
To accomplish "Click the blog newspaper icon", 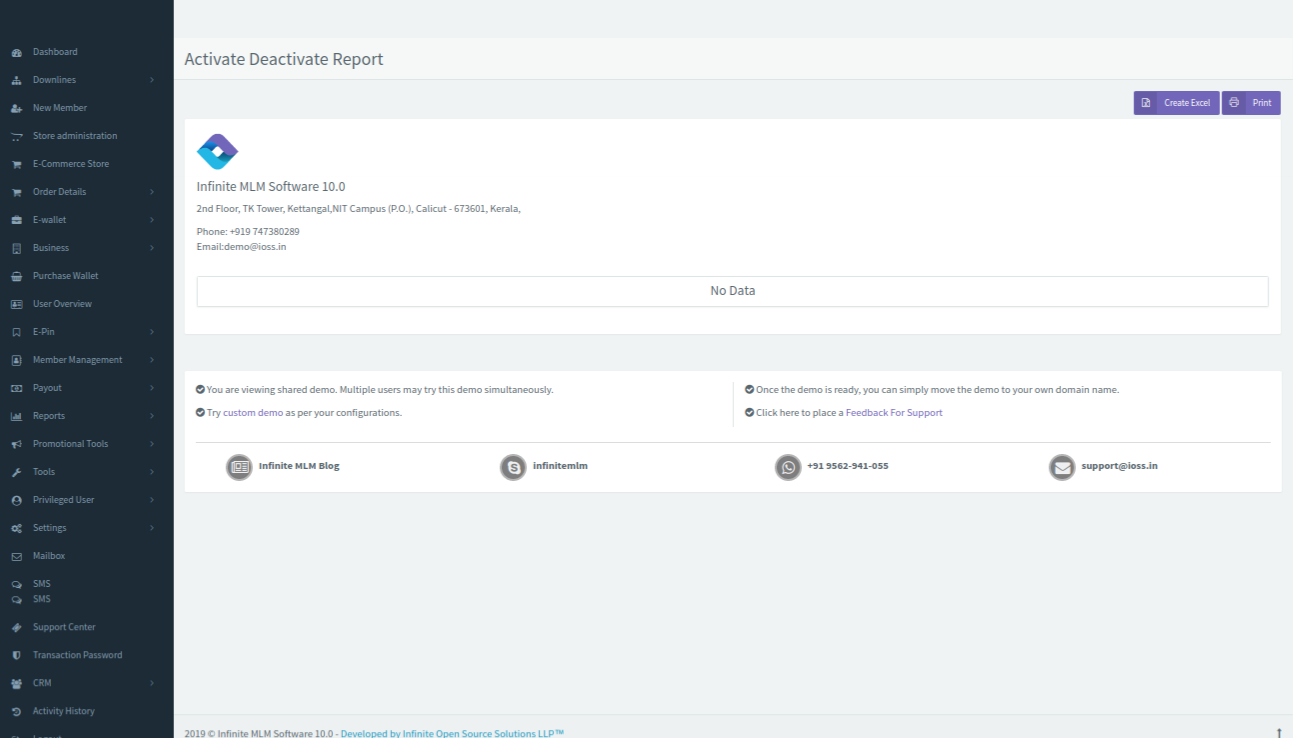I will tap(239, 467).
